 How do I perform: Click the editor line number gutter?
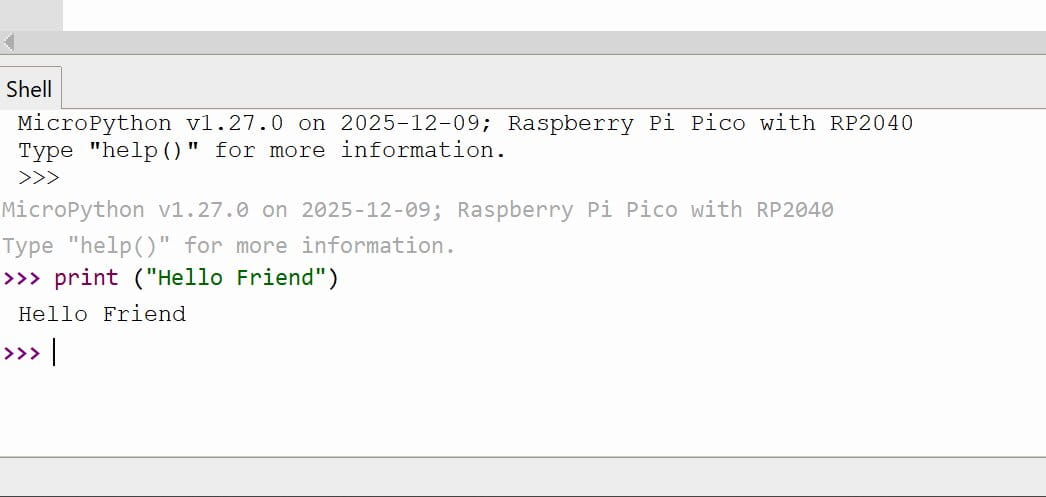tap(30, 14)
